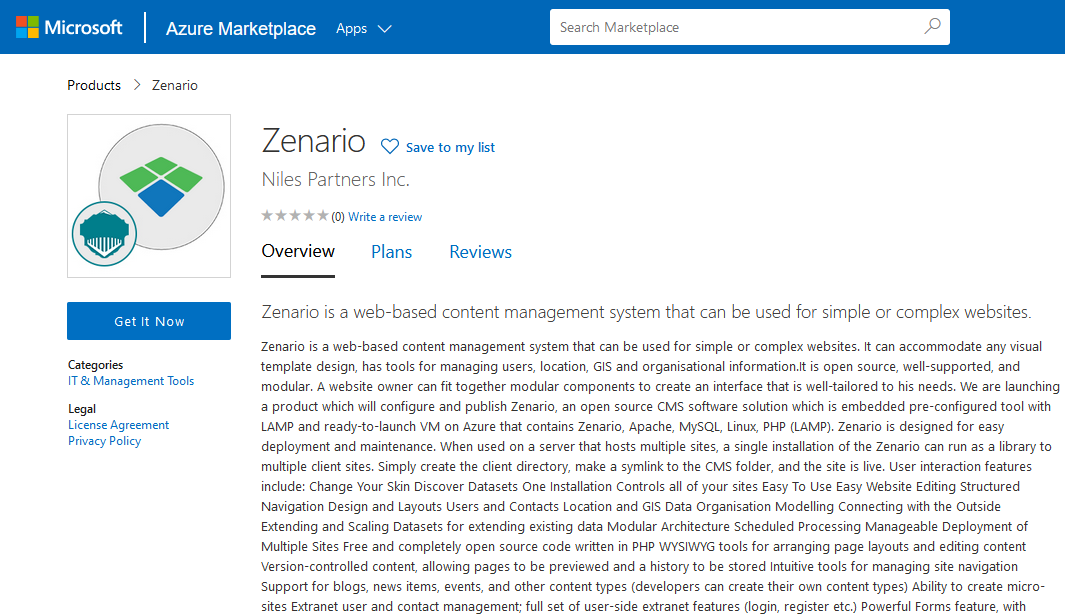Image resolution: width=1065 pixels, height=615 pixels.
Task: Click the Write a review link
Action: [x=385, y=217]
